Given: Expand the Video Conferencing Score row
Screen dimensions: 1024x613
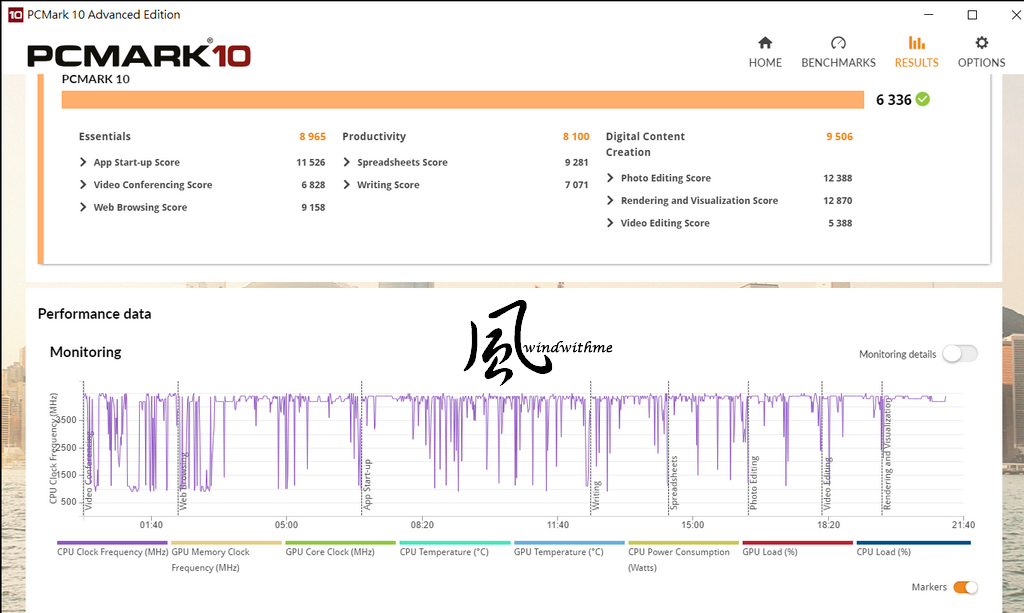Looking at the screenshot, I should pyautogui.click(x=83, y=185).
